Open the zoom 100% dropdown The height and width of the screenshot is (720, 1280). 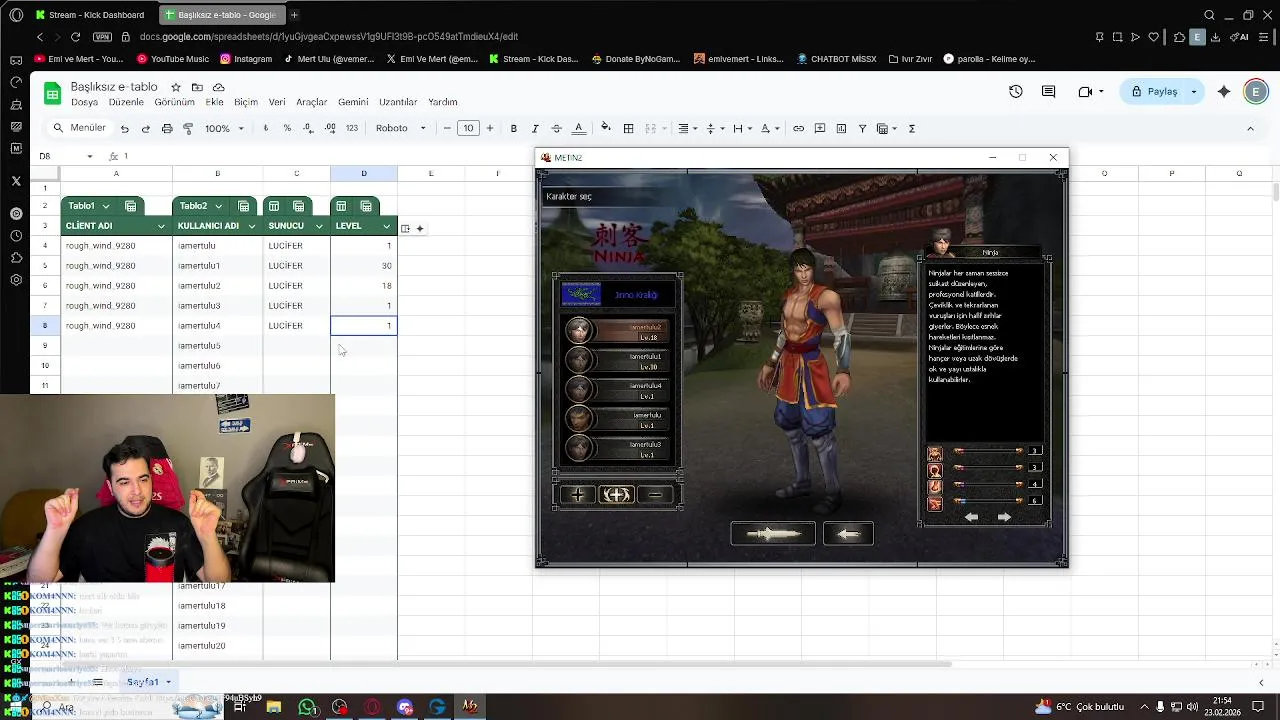[224, 128]
